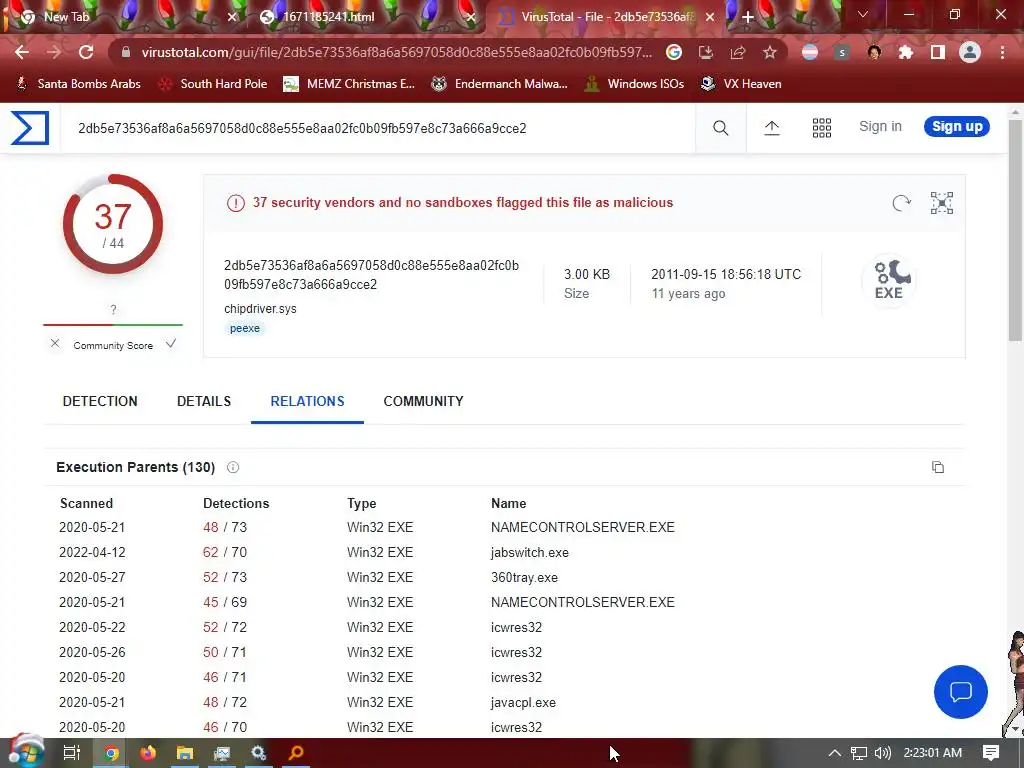
Task: Downvote with the Community Score X icon
Action: click(55, 344)
